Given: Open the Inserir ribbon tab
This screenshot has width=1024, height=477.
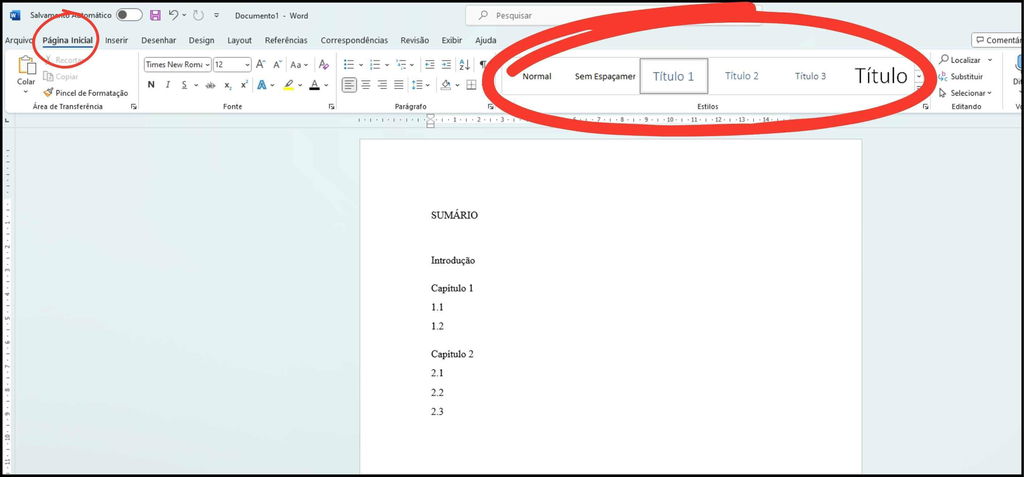Looking at the screenshot, I should 116,41.
